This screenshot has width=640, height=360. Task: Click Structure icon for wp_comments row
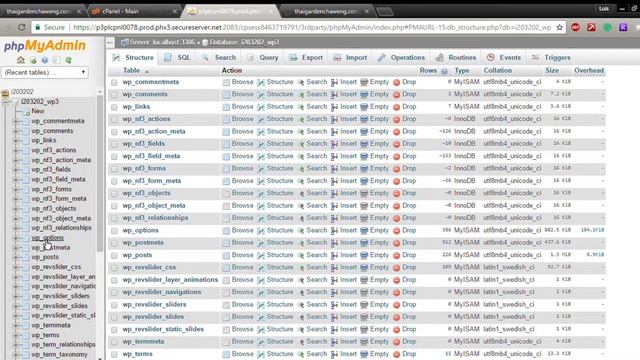tap(261, 95)
